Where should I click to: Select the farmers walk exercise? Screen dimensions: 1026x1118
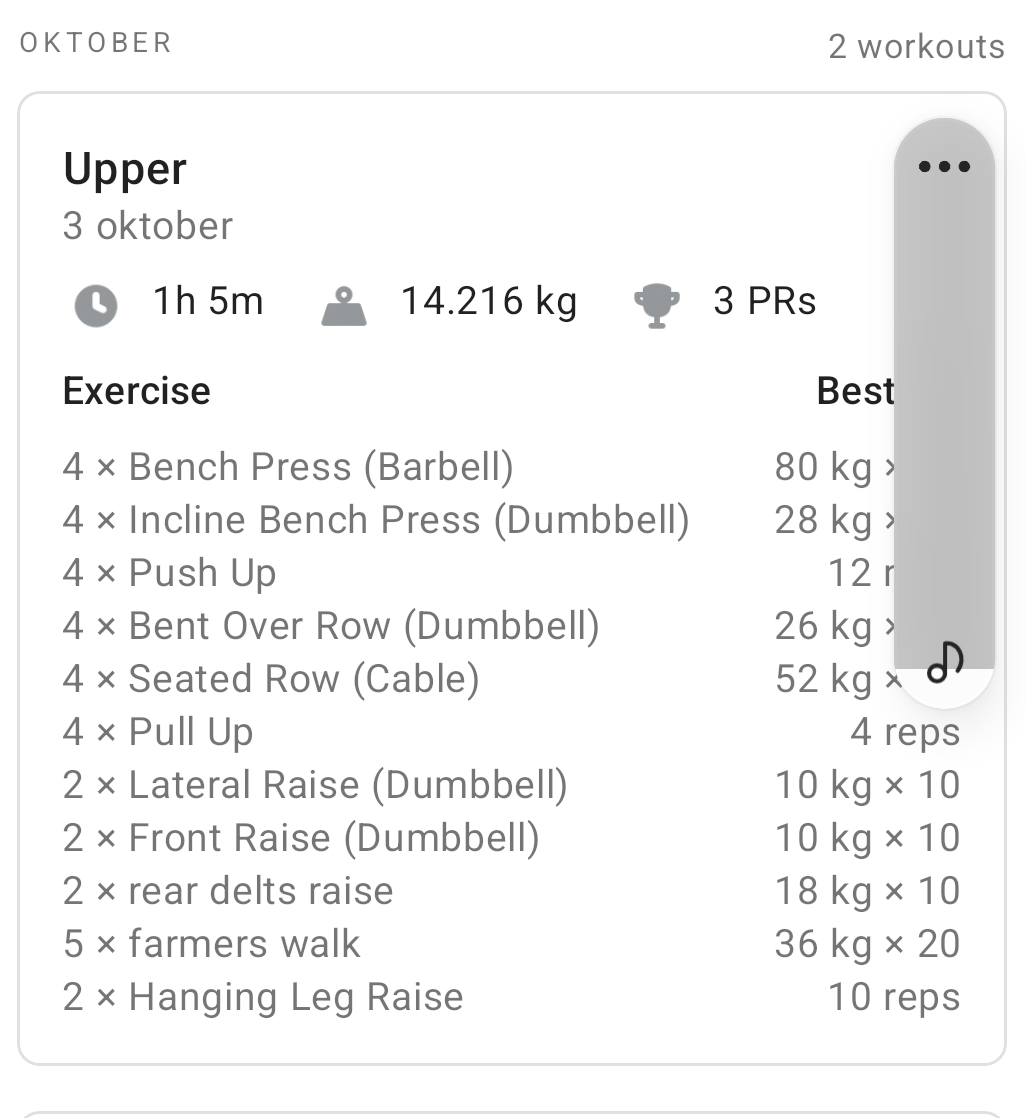click(x=211, y=944)
